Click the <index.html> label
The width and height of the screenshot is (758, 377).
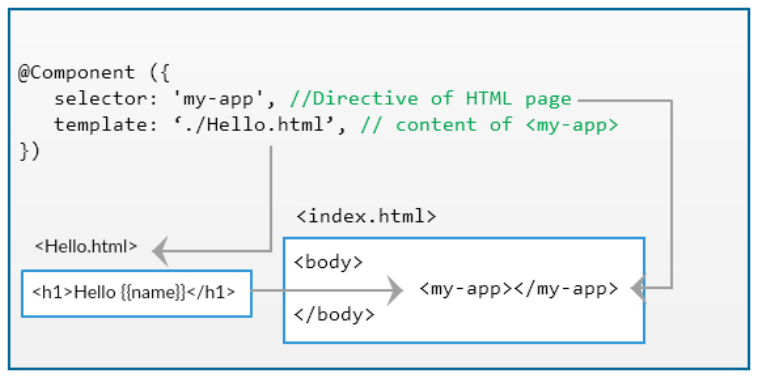[x=366, y=217]
